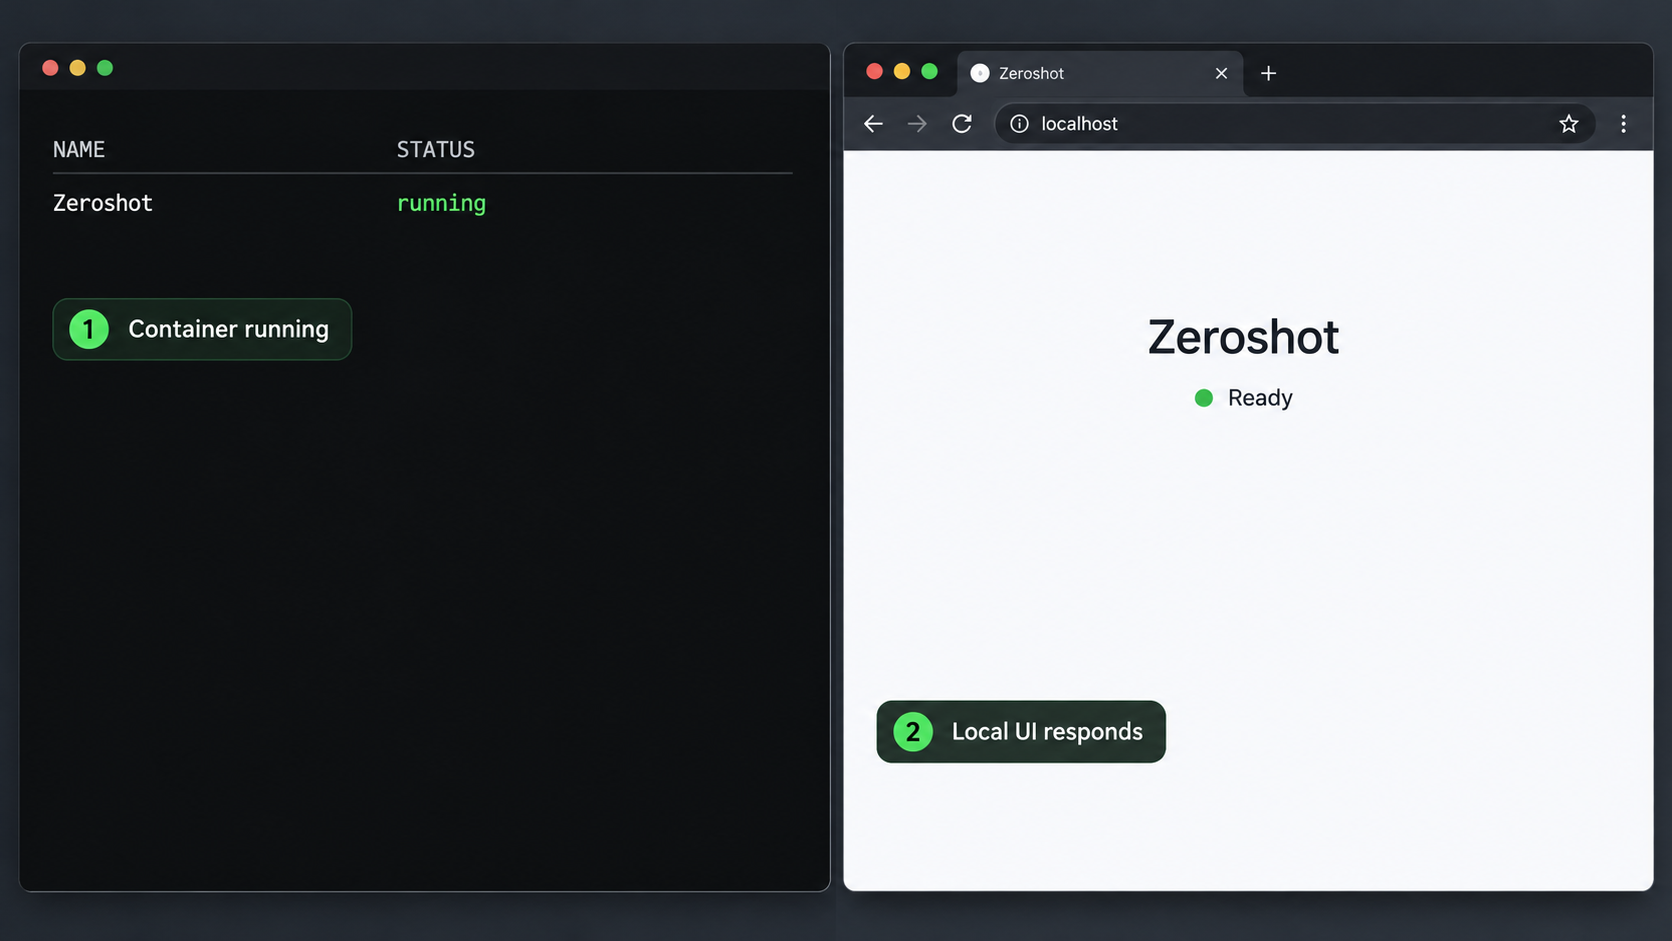View site info icon beside localhost

(x=1019, y=124)
